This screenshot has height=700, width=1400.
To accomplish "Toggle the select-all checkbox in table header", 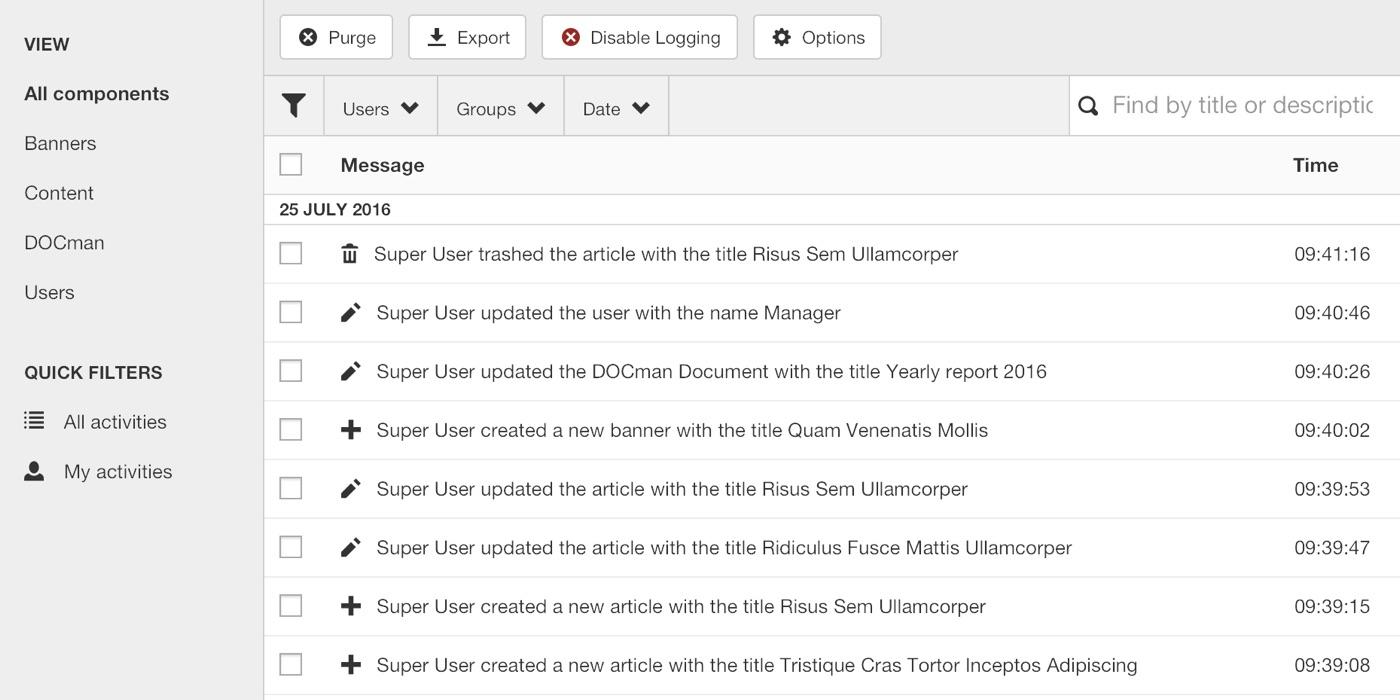I will tap(291, 165).
